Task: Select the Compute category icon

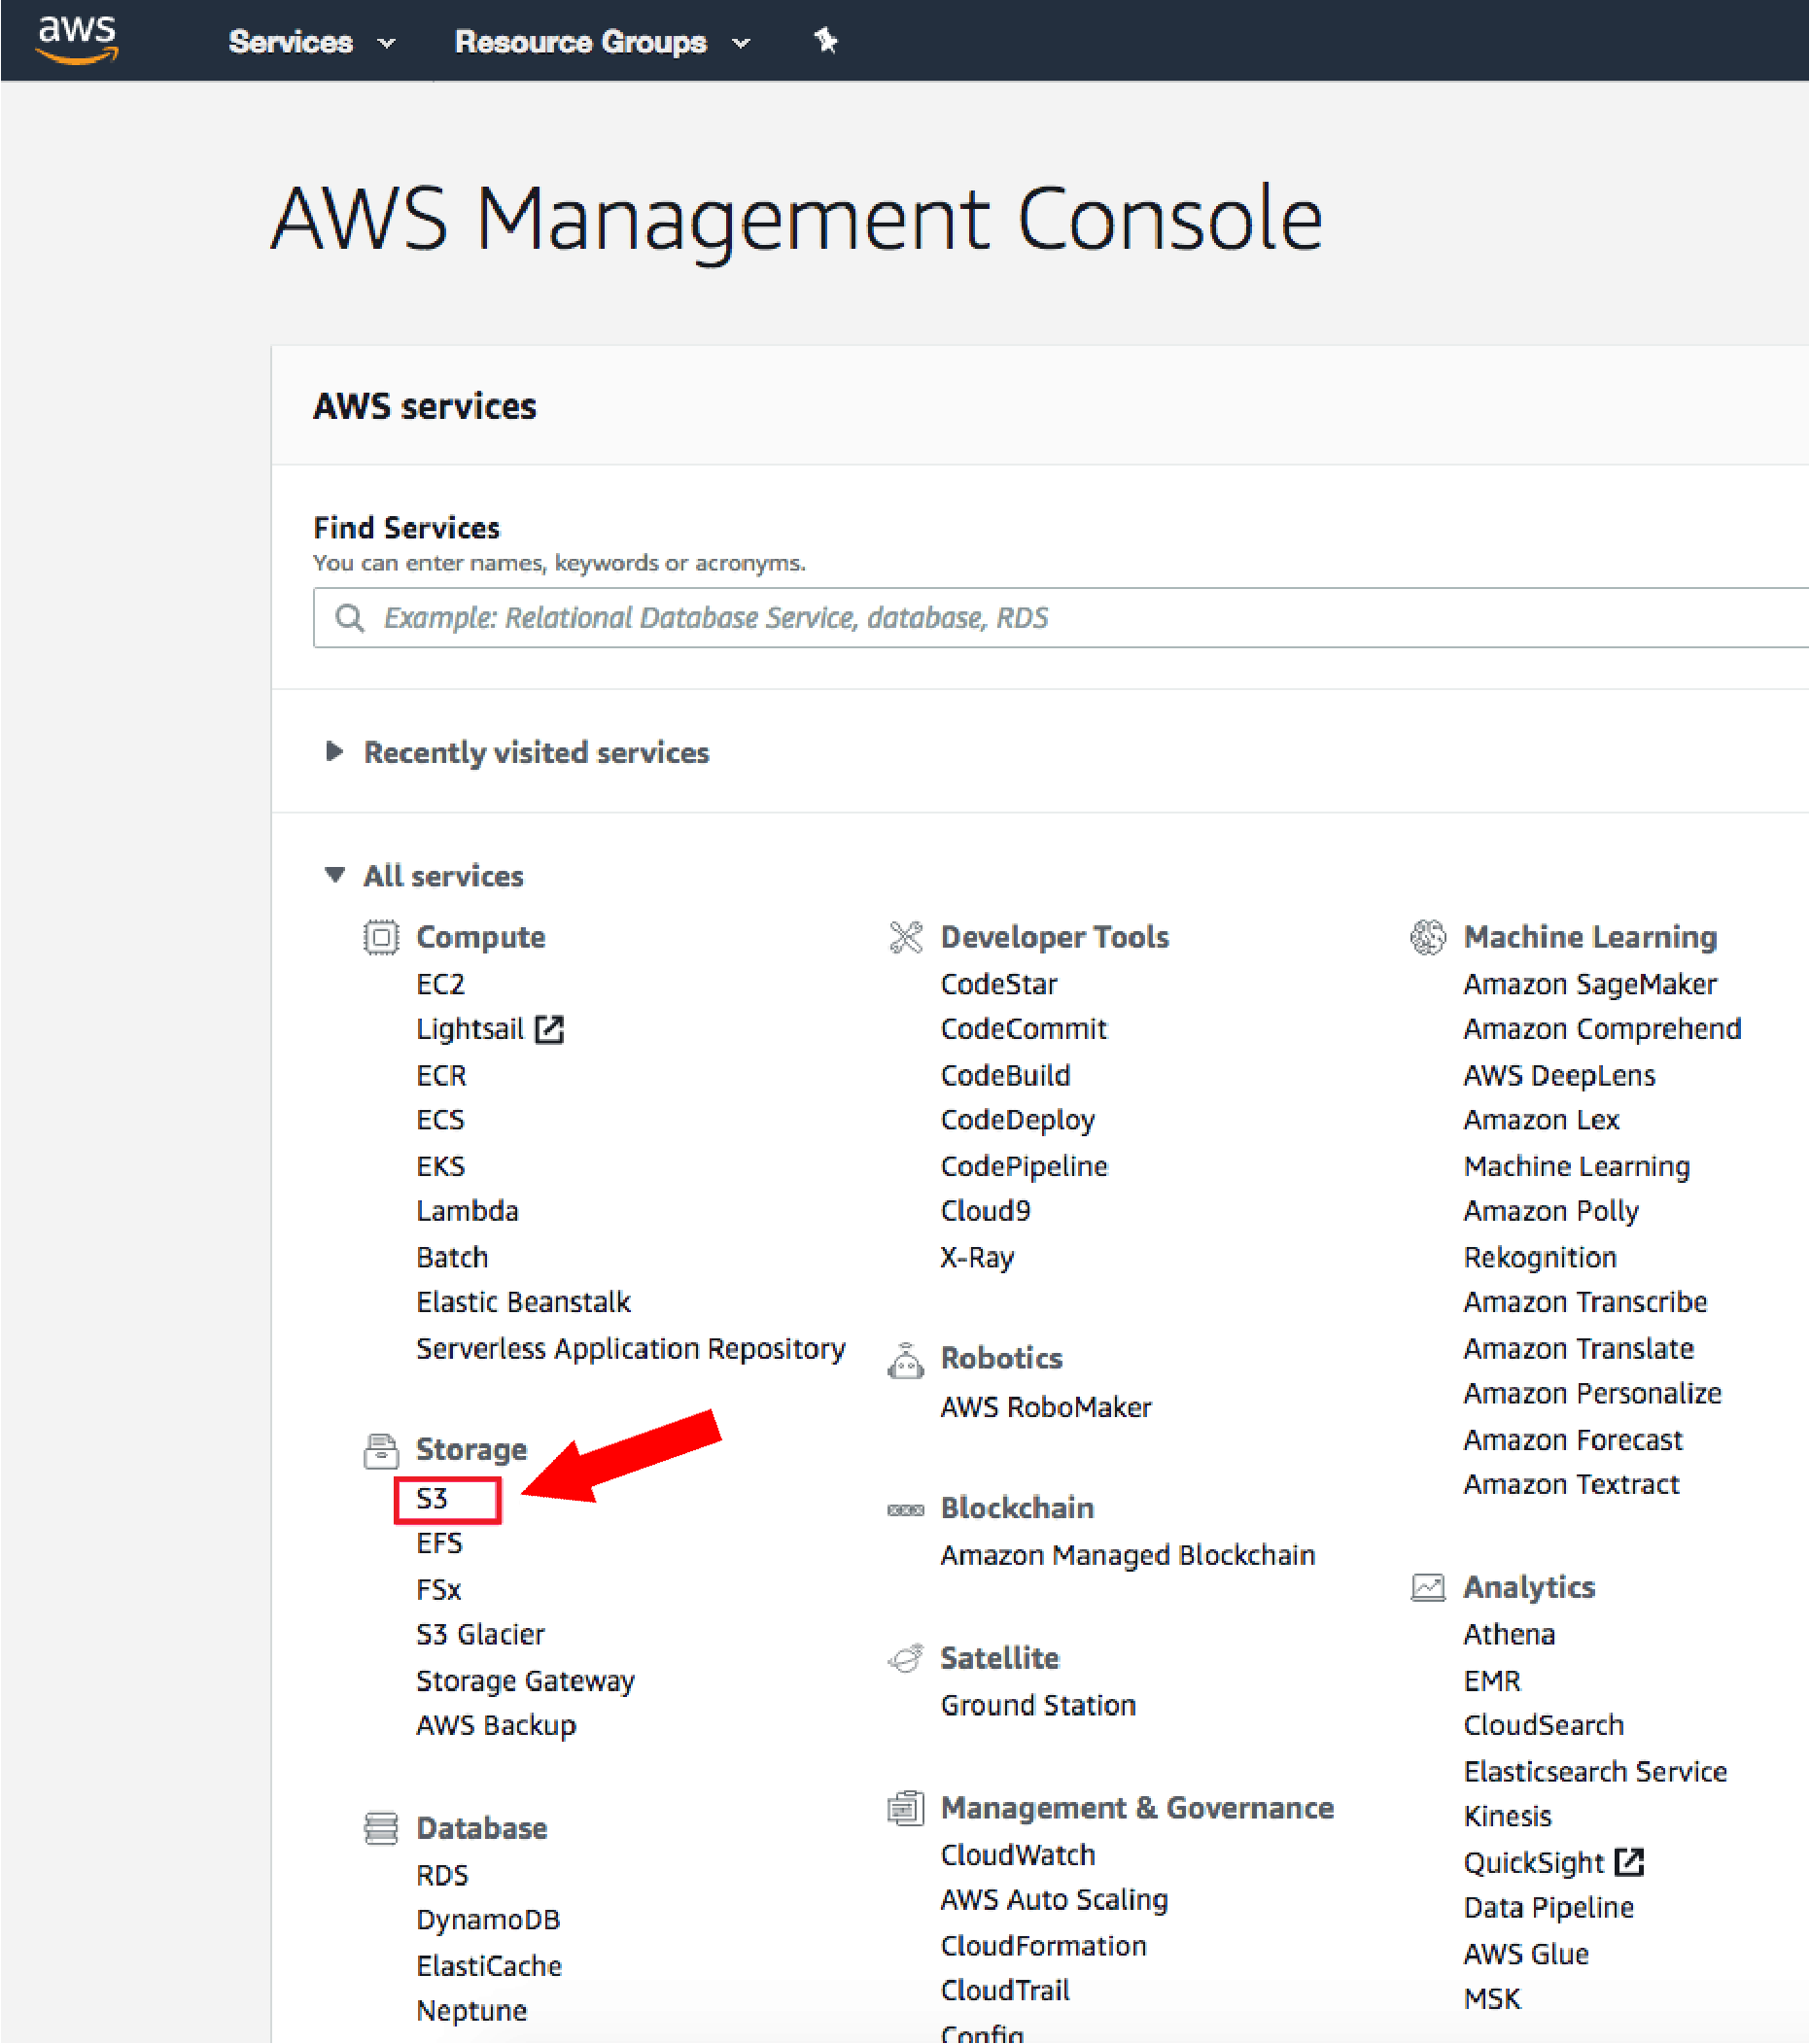Action: [381, 937]
